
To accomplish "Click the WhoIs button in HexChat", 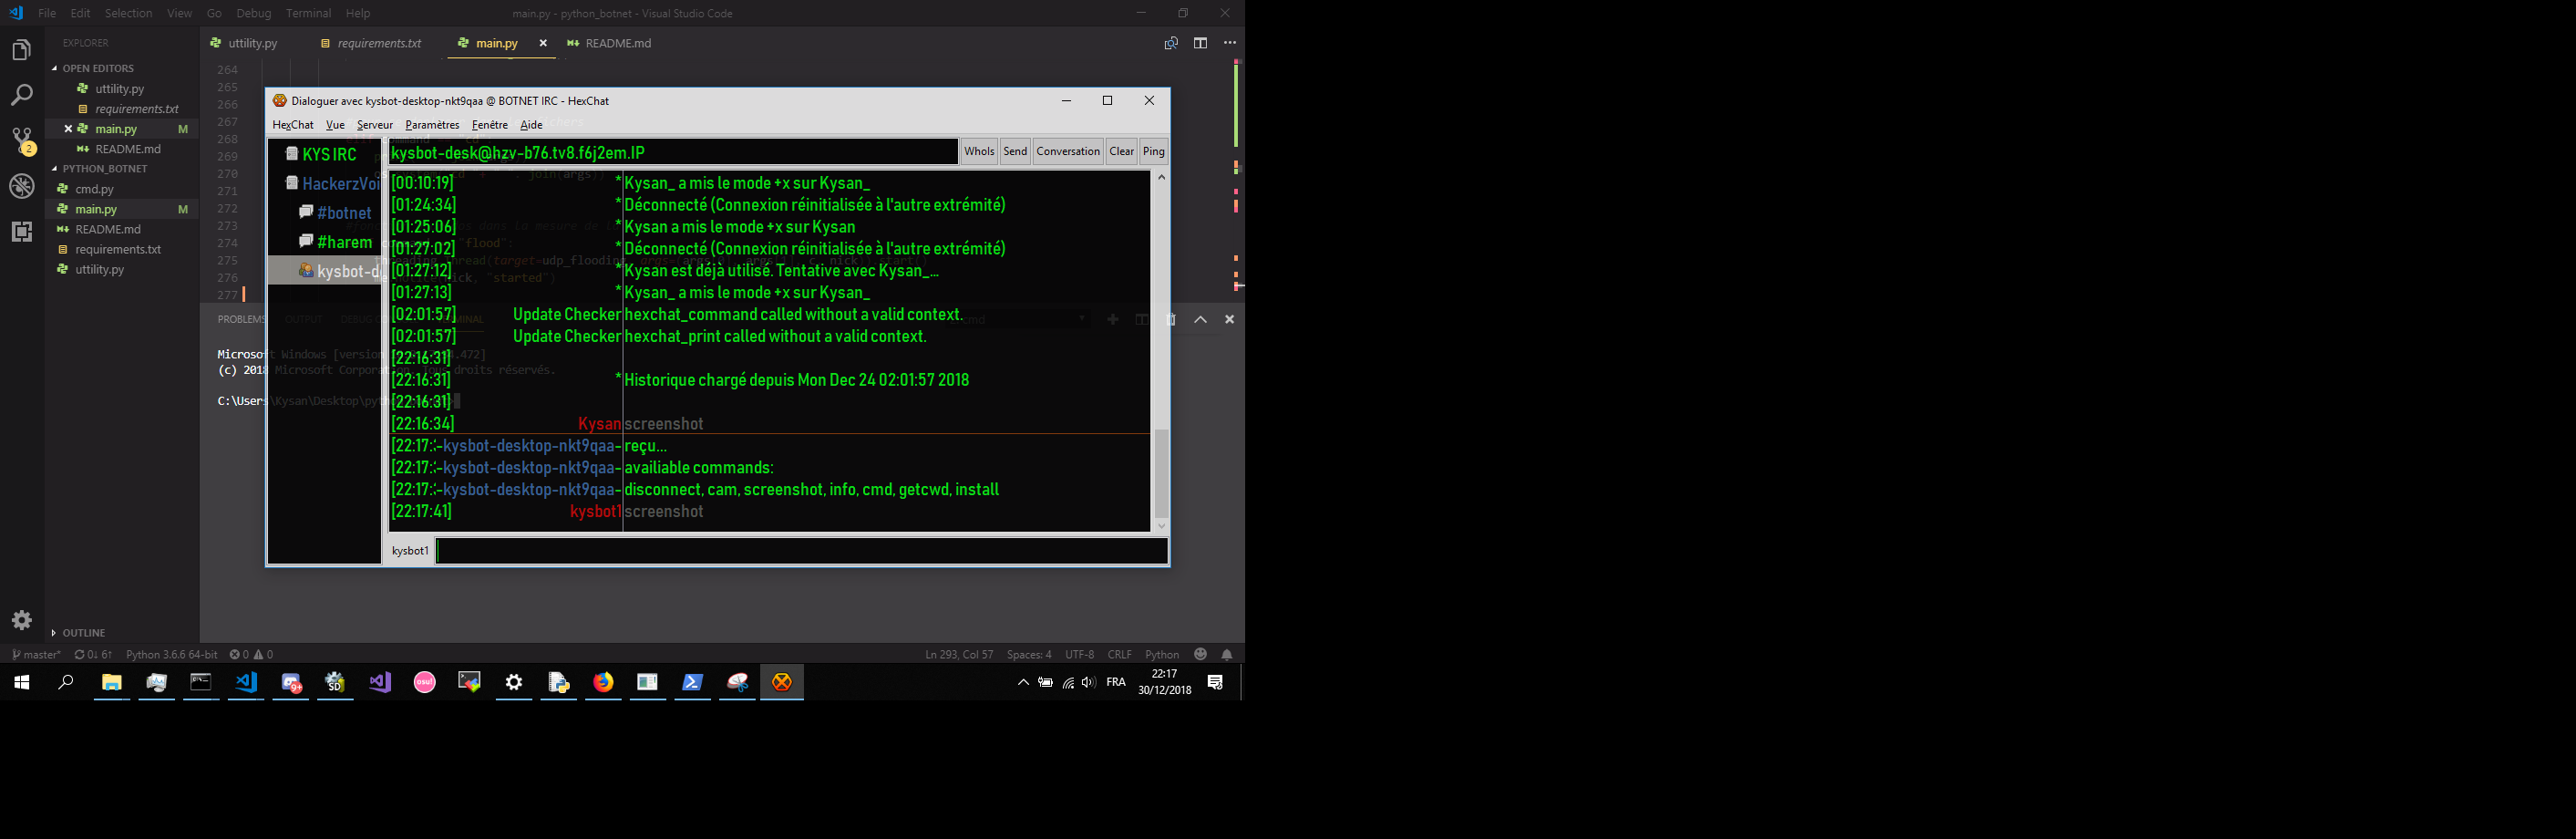I will pyautogui.click(x=979, y=151).
